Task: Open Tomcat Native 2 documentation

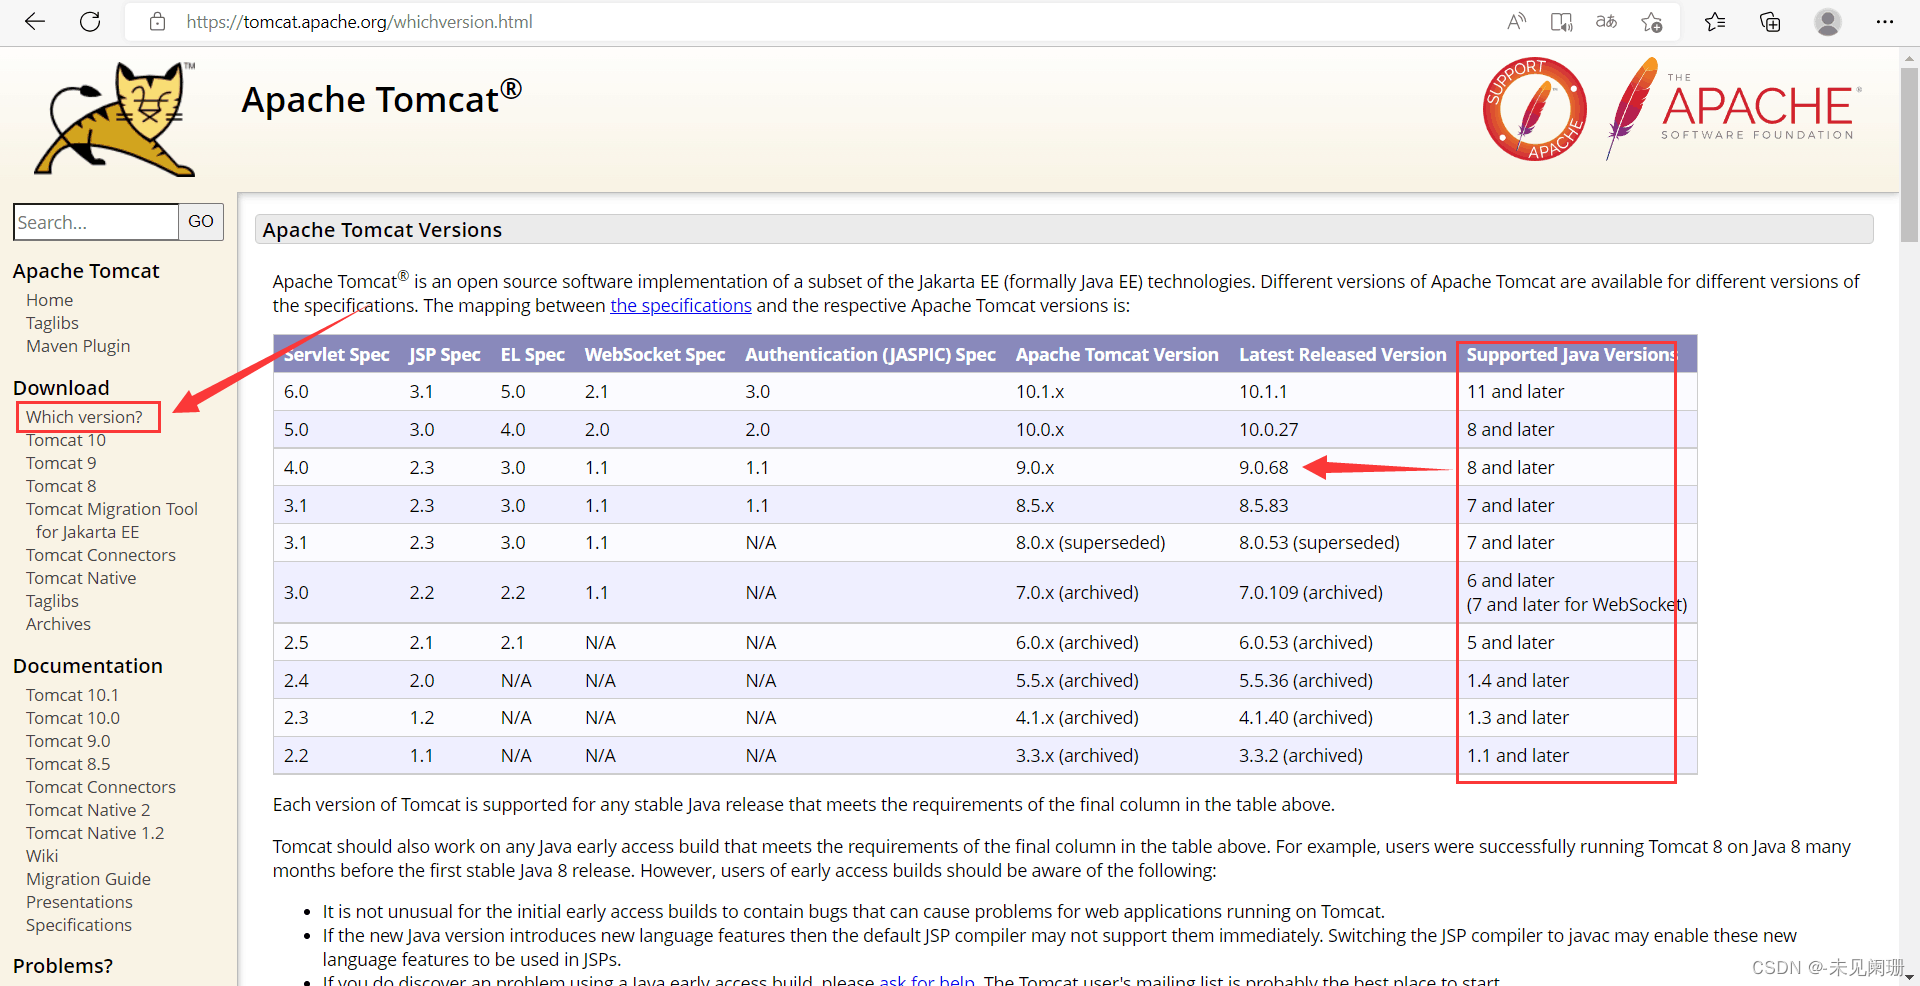Action: tap(88, 810)
